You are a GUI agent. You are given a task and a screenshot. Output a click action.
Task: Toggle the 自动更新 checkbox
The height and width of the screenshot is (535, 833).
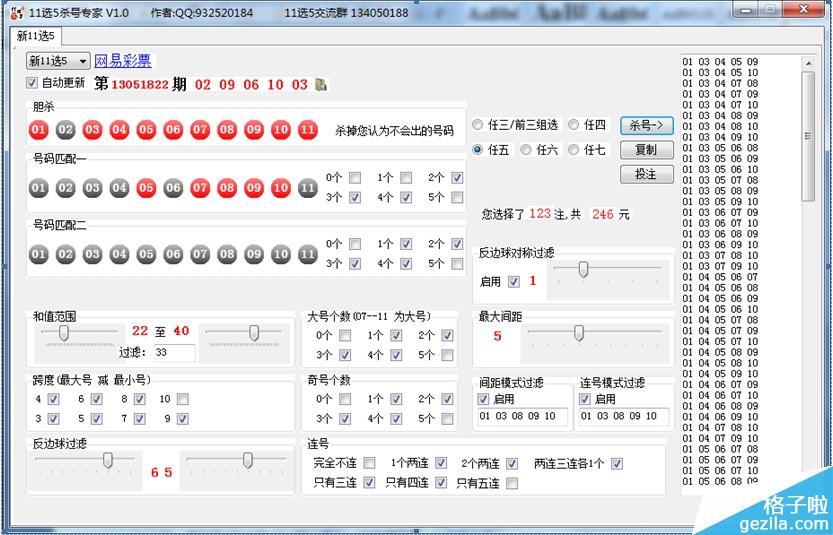click(32, 83)
